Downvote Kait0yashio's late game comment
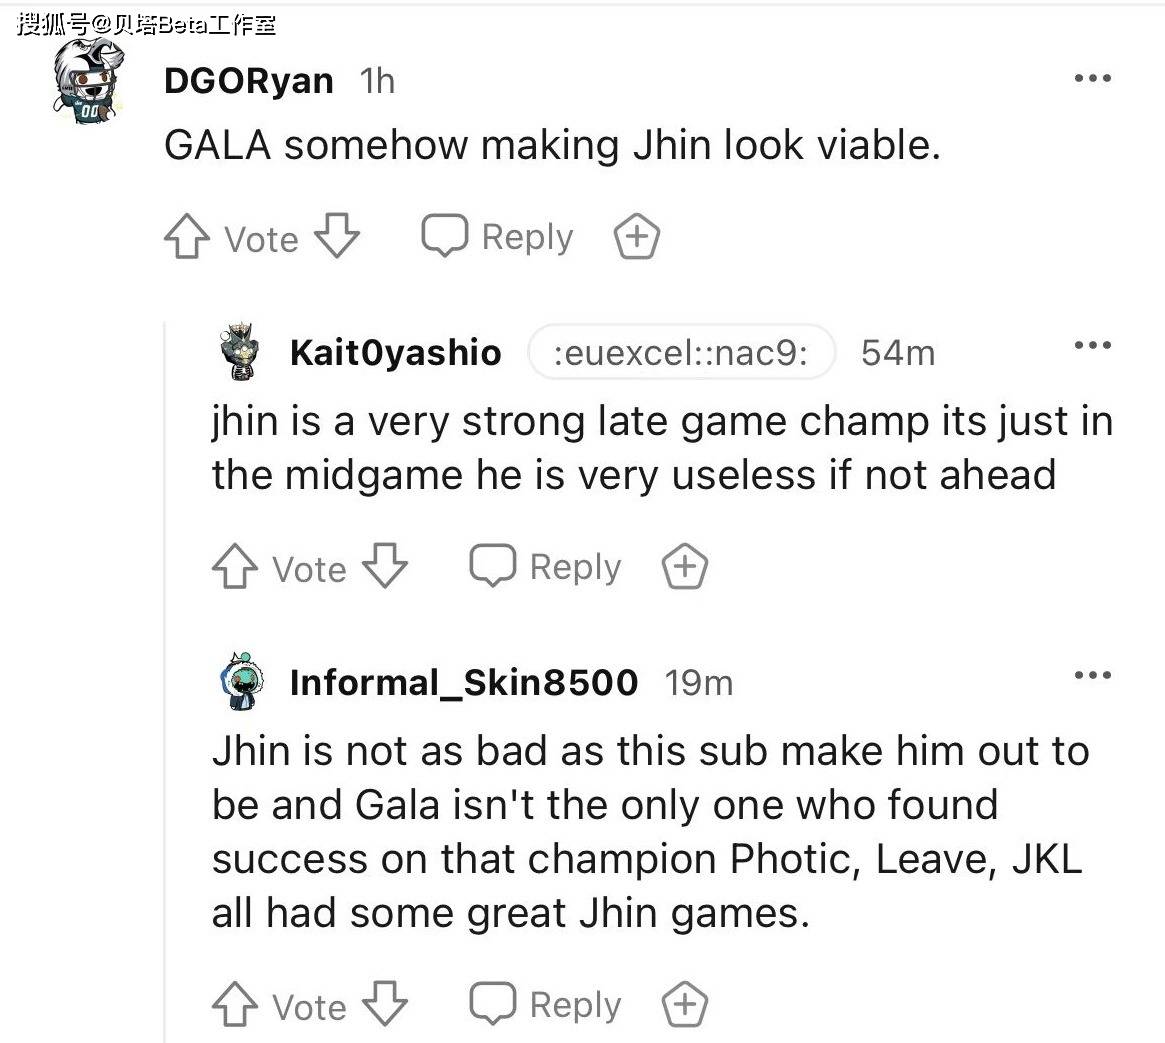 [385, 567]
